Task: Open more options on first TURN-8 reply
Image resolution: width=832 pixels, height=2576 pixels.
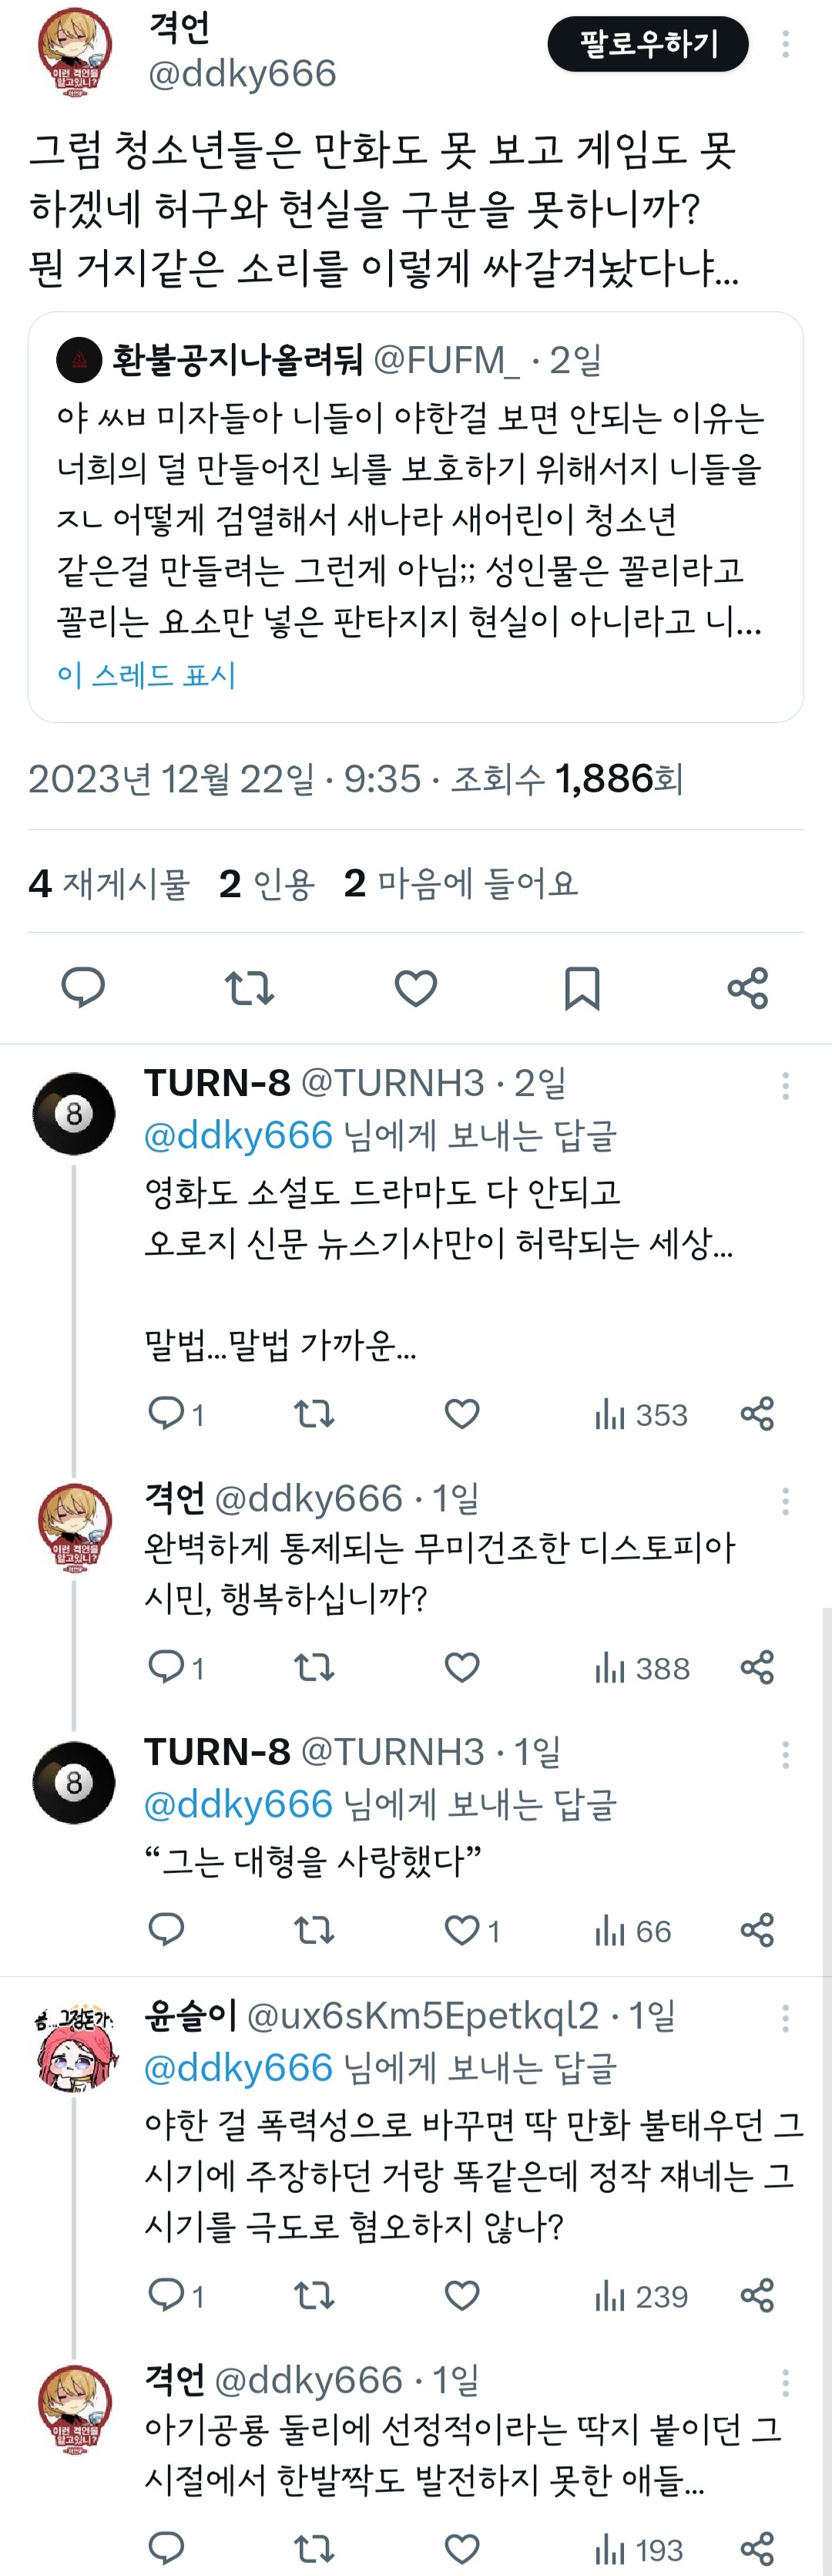Action: [x=786, y=1086]
